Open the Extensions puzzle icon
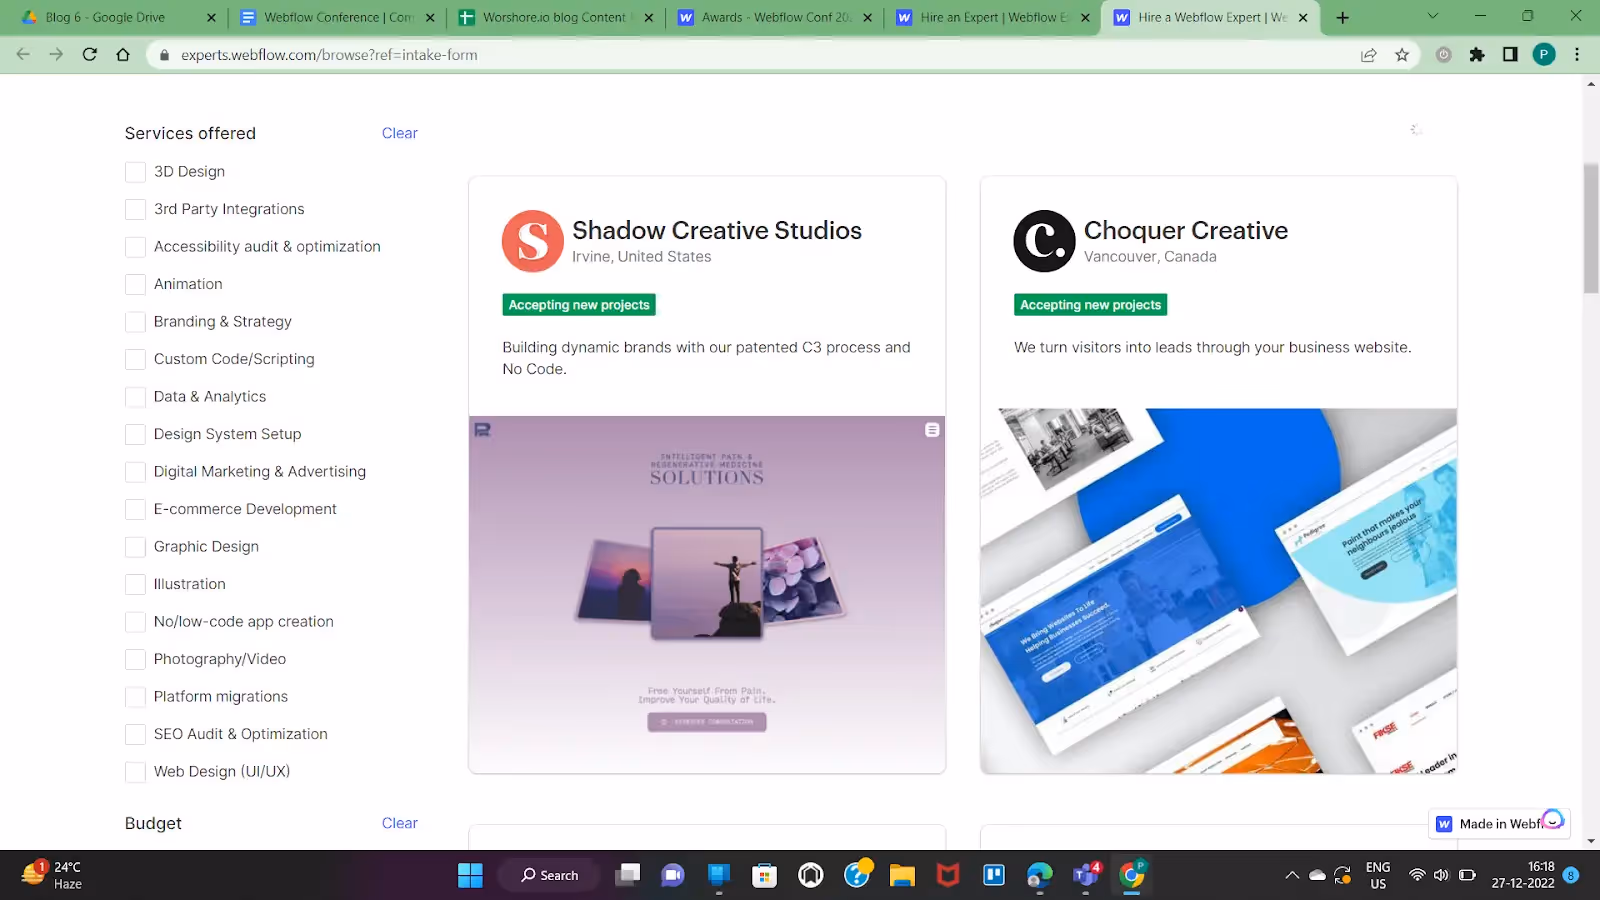 (x=1477, y=55)
